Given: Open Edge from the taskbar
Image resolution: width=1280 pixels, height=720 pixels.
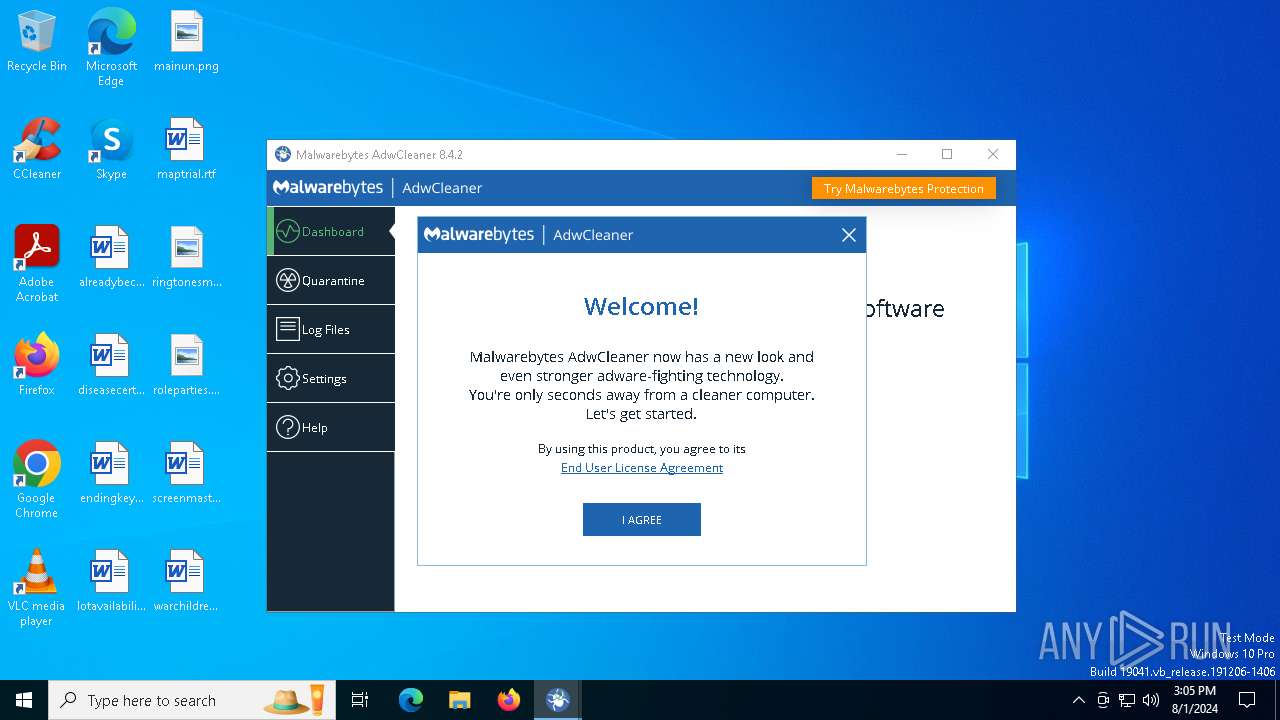Looking at the screenshot, I should point(411,700).
